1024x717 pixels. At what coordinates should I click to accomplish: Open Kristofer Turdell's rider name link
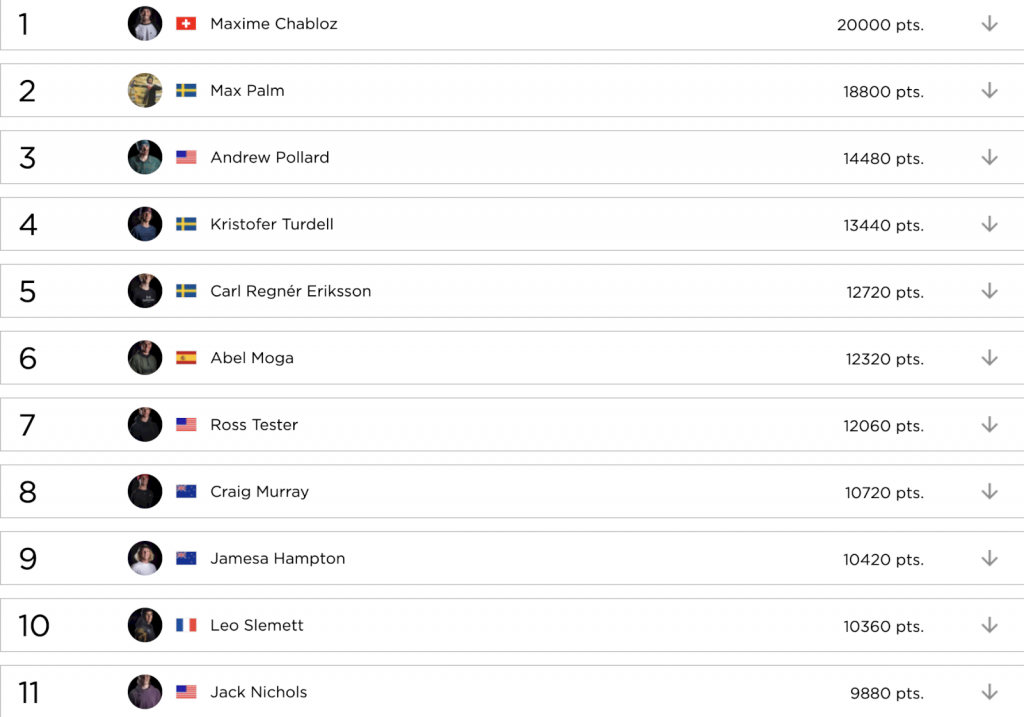271,224
